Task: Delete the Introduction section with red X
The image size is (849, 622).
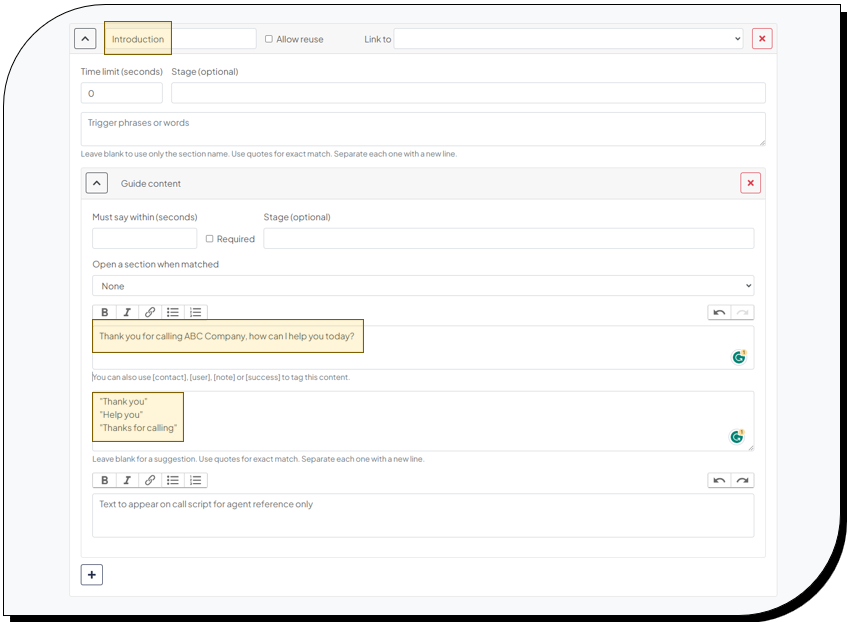Action: 762,39
